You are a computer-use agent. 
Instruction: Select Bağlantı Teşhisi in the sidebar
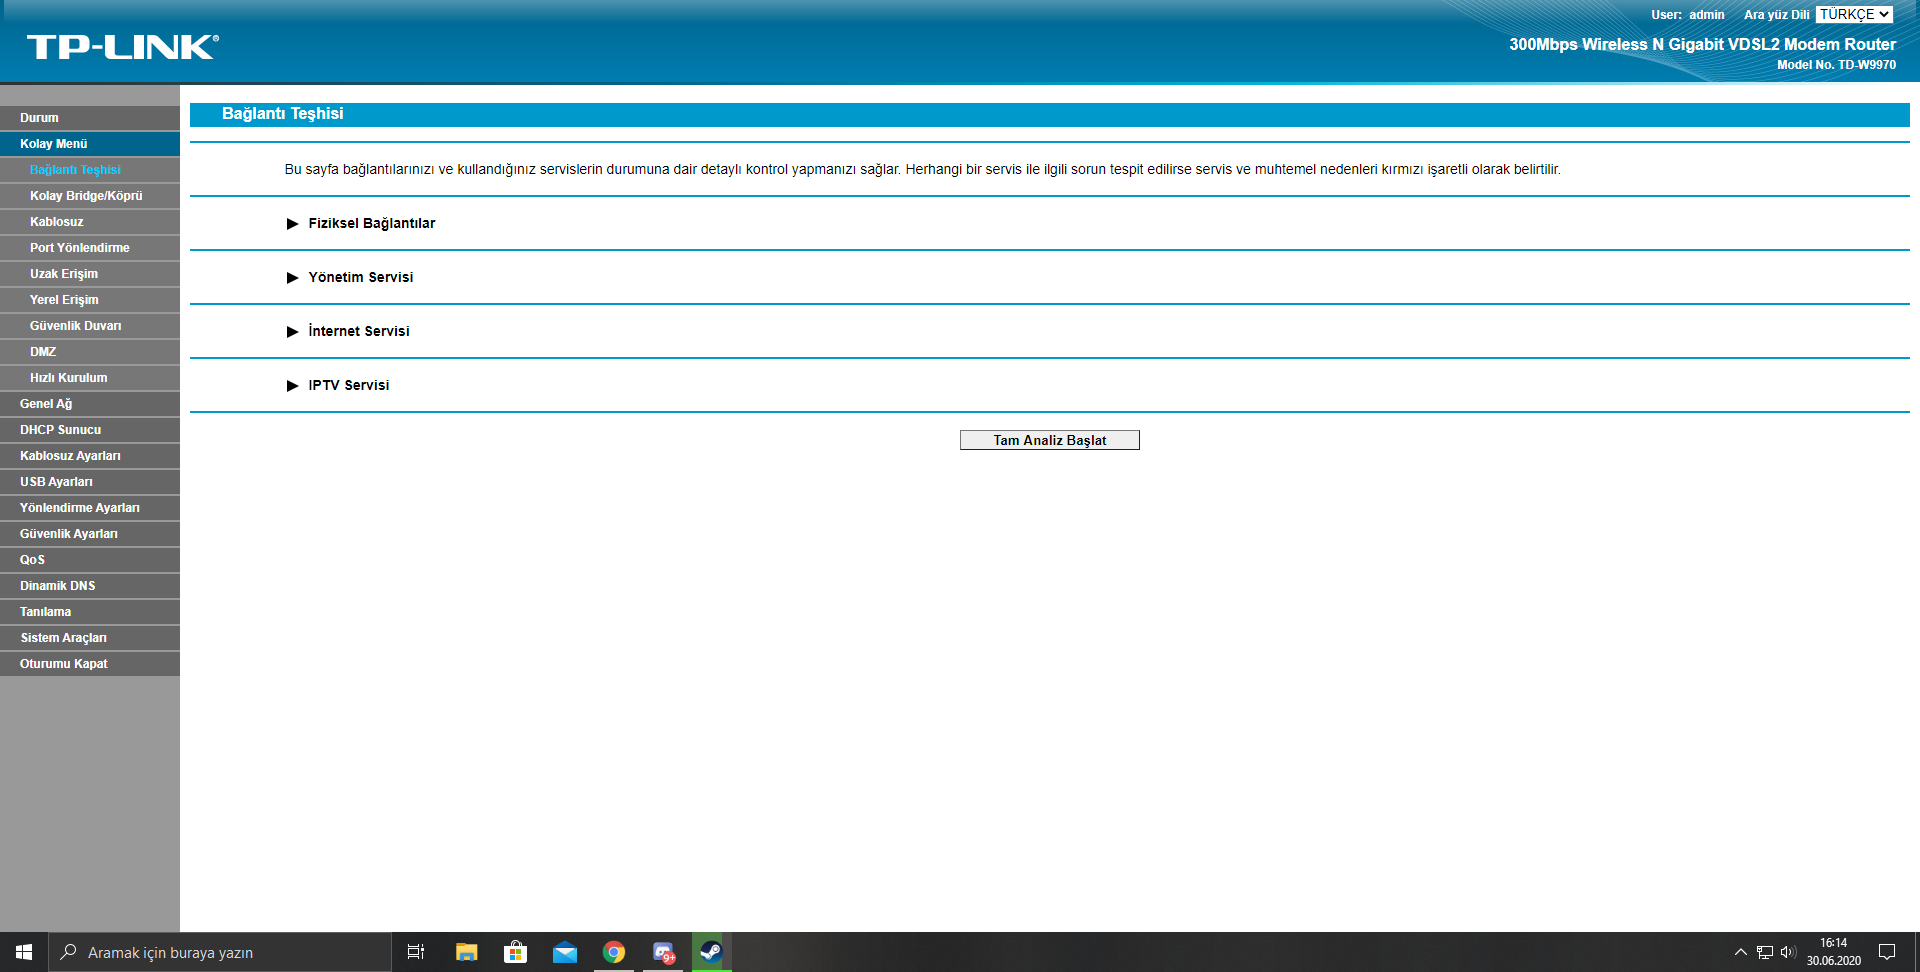click(x=90, y=170)
